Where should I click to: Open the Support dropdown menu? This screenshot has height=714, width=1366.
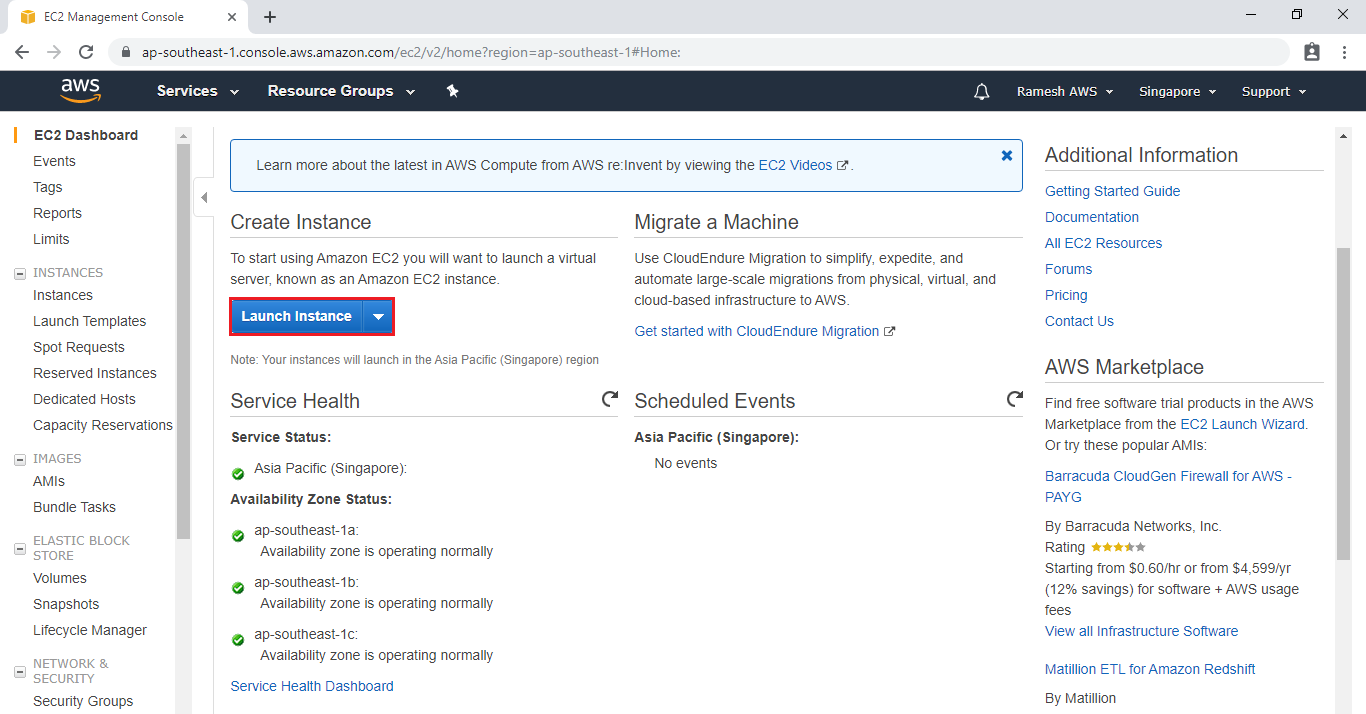(x=1274, y=91)
